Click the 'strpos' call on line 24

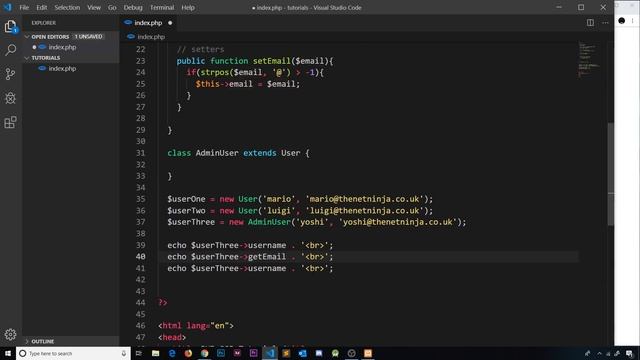coord(214,72)
